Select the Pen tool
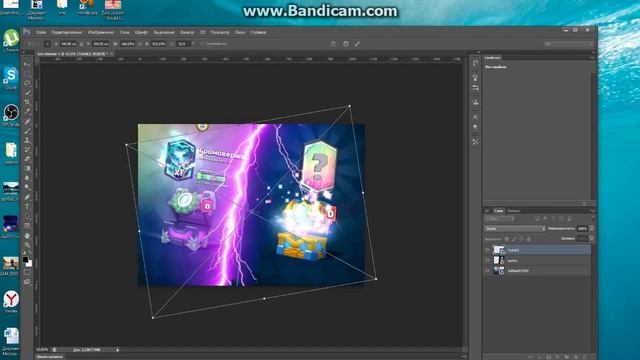This screenshot has height=360, width=640. pos(27,198)
